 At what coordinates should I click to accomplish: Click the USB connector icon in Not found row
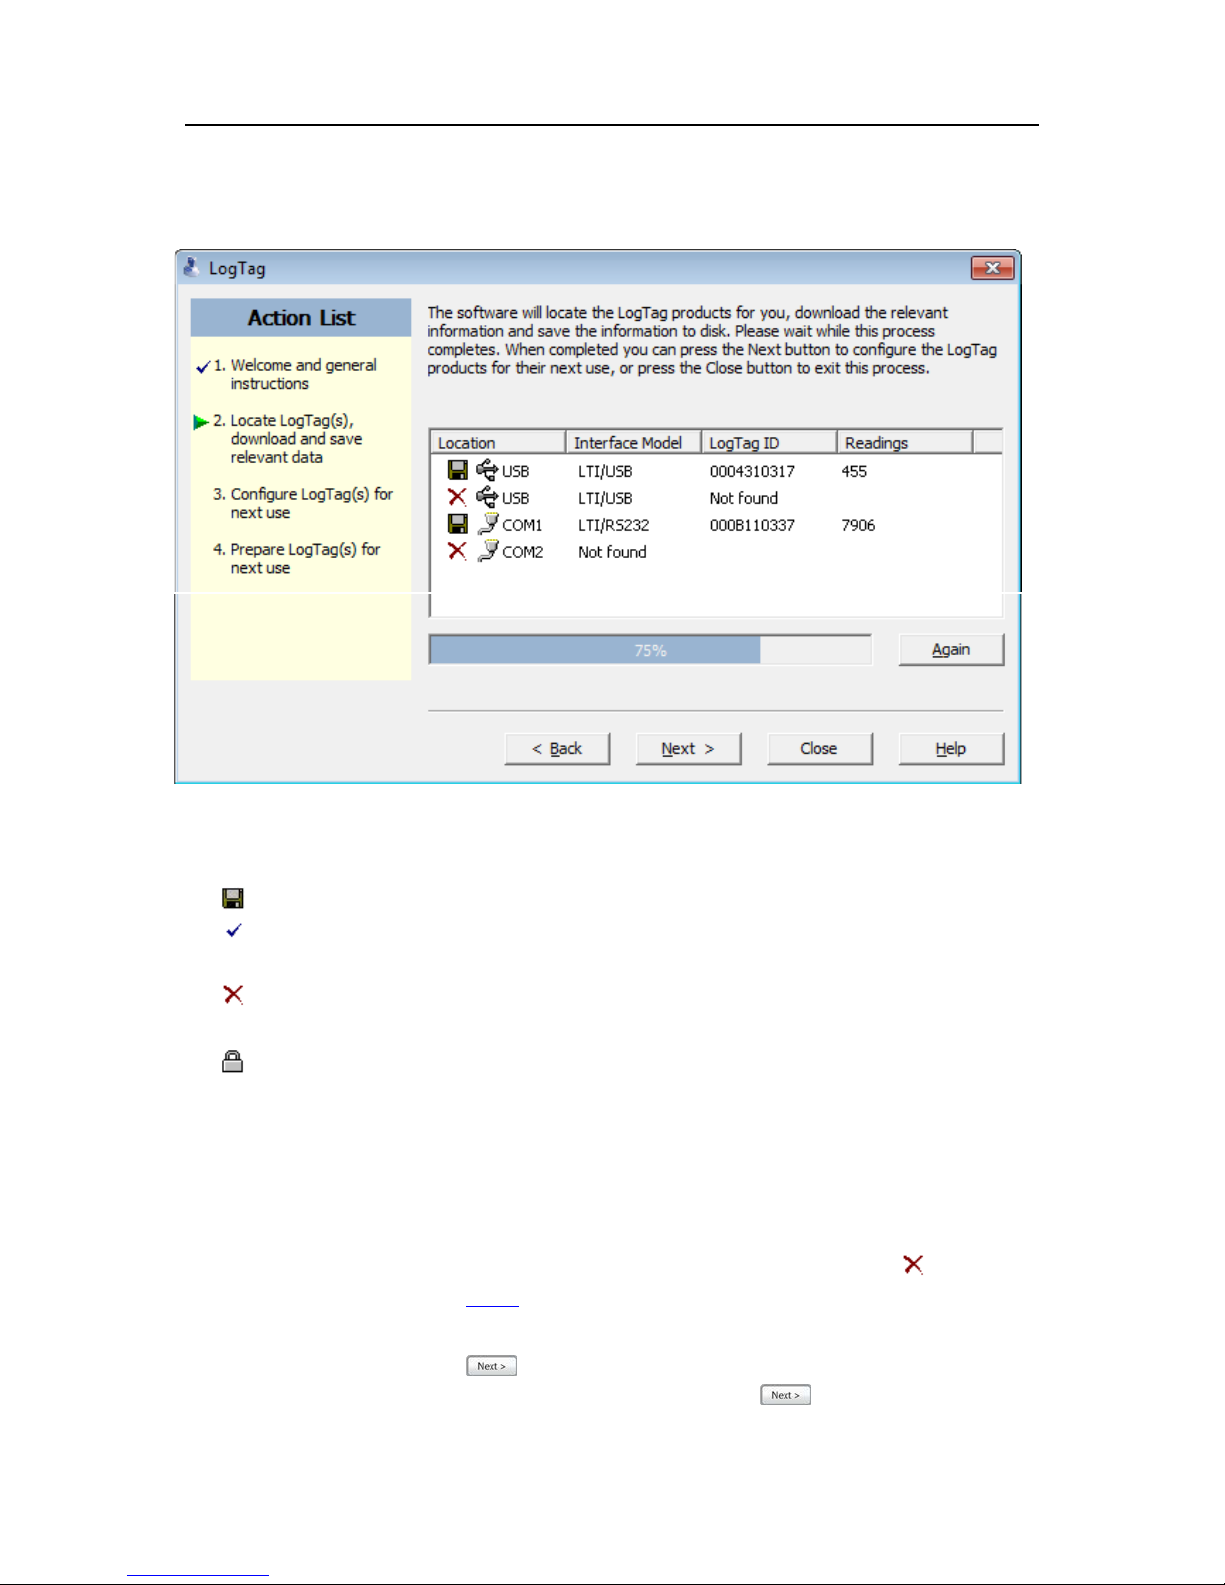tap(487, 497)
